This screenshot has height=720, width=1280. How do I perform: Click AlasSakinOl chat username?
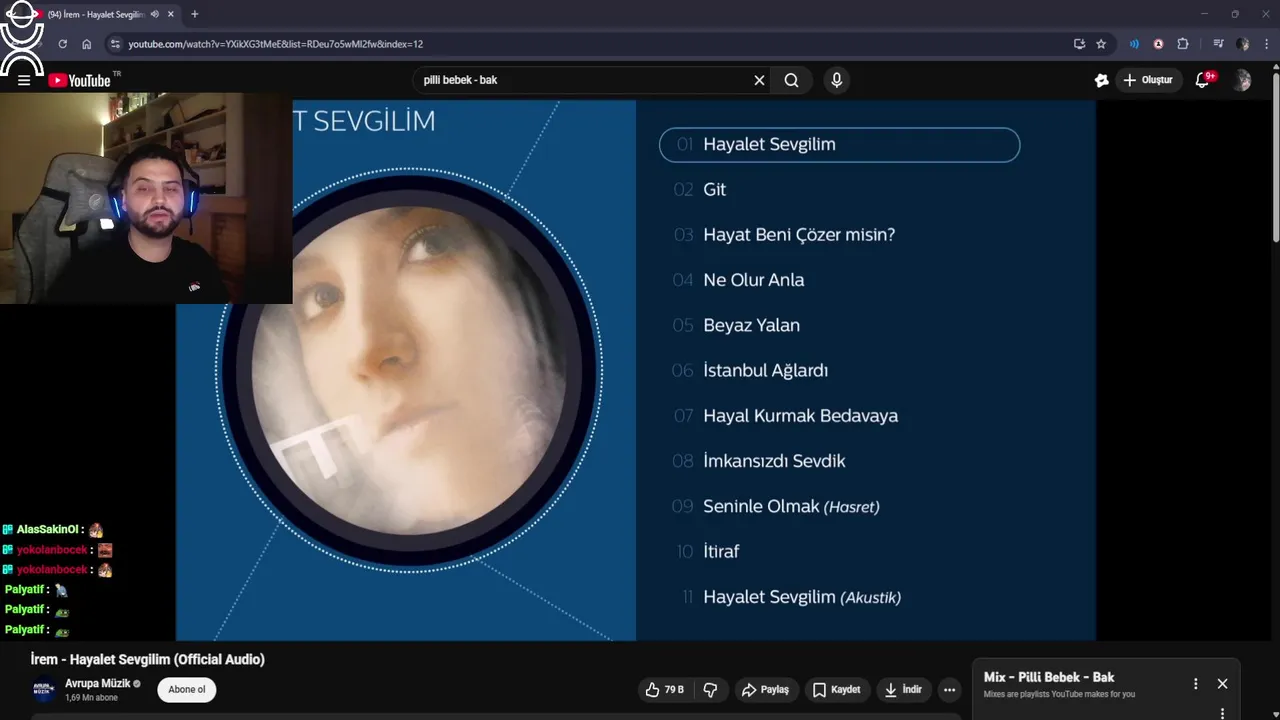click(x=46, y=530)
